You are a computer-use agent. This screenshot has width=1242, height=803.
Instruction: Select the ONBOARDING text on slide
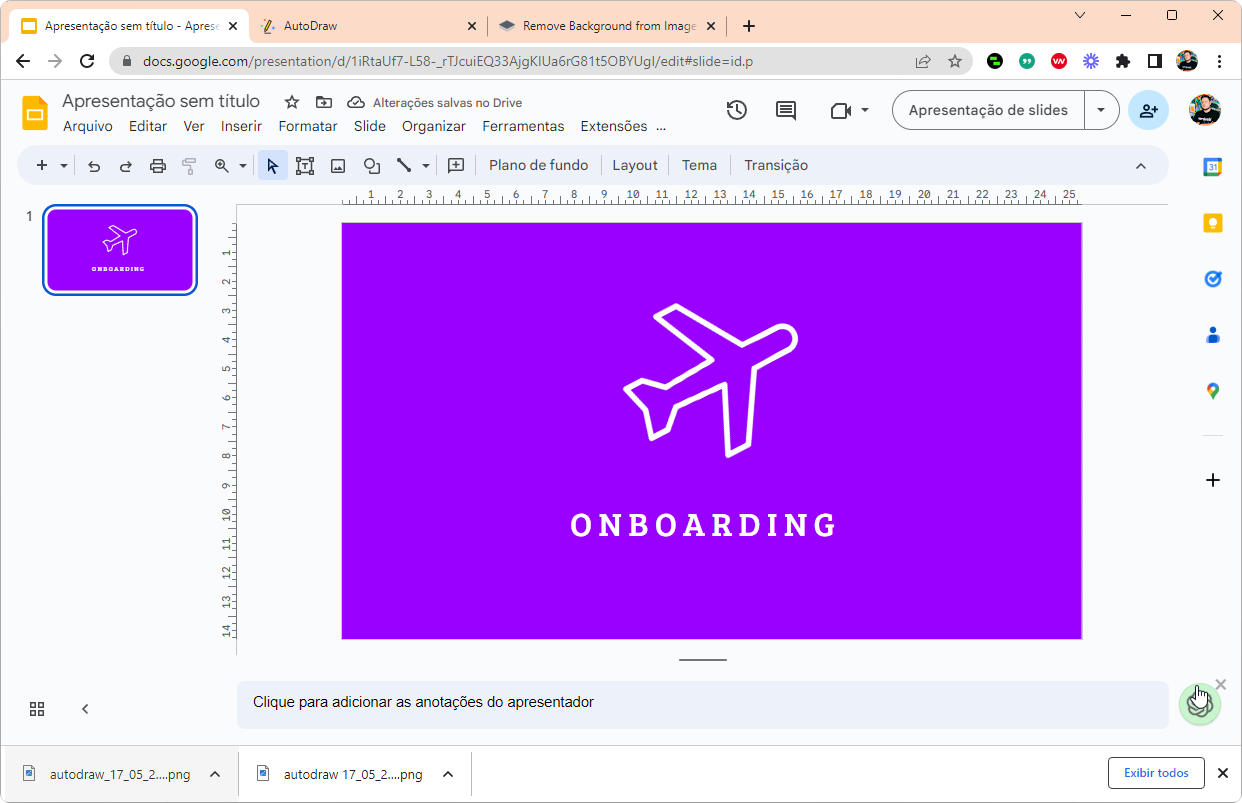tap(704, 525)
